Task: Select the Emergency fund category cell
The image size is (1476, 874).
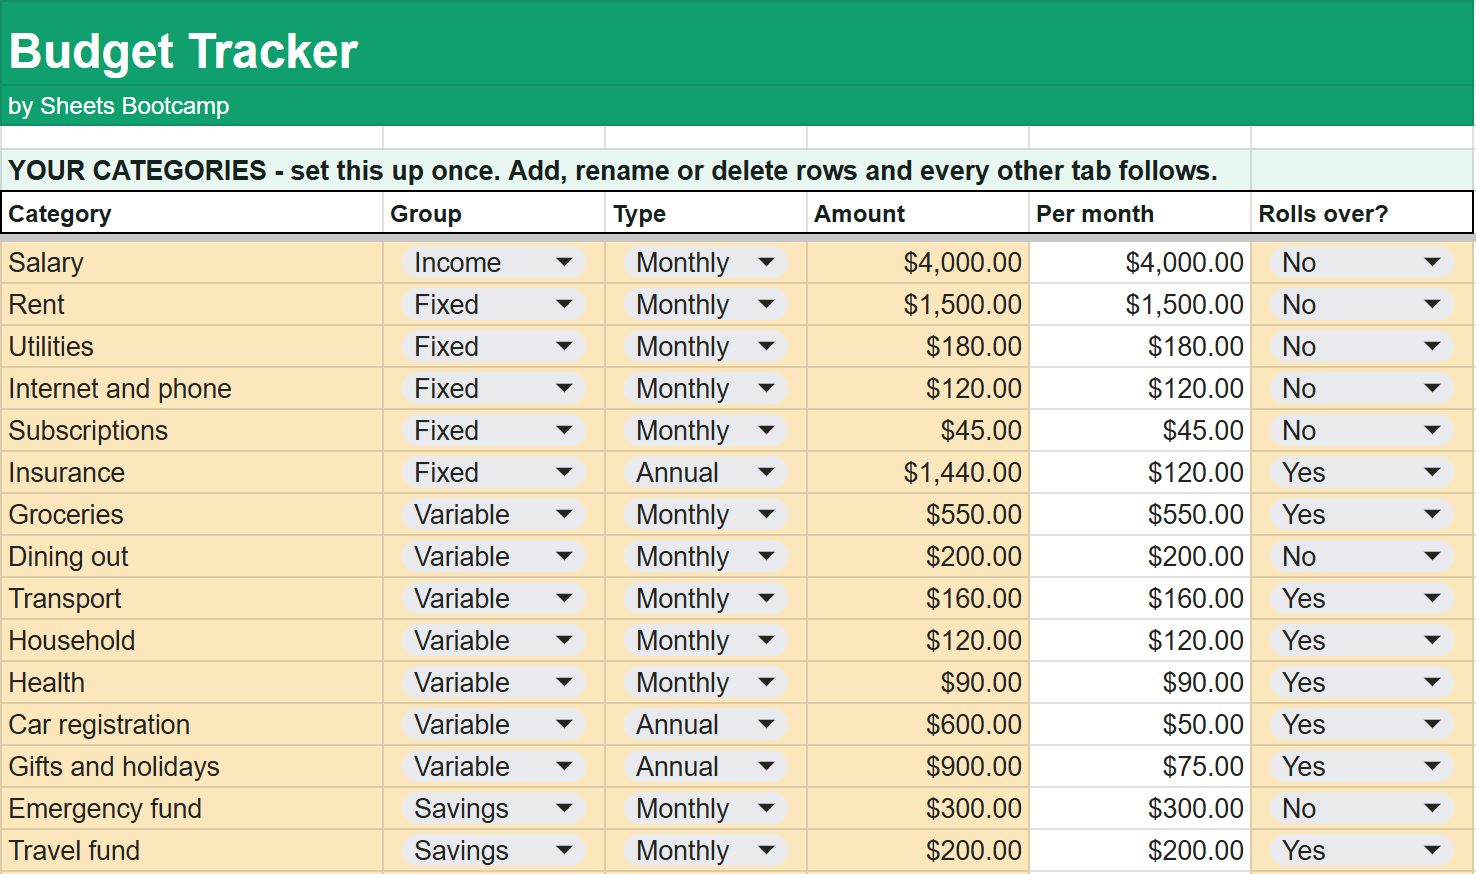Action: (x=192, y=808)
